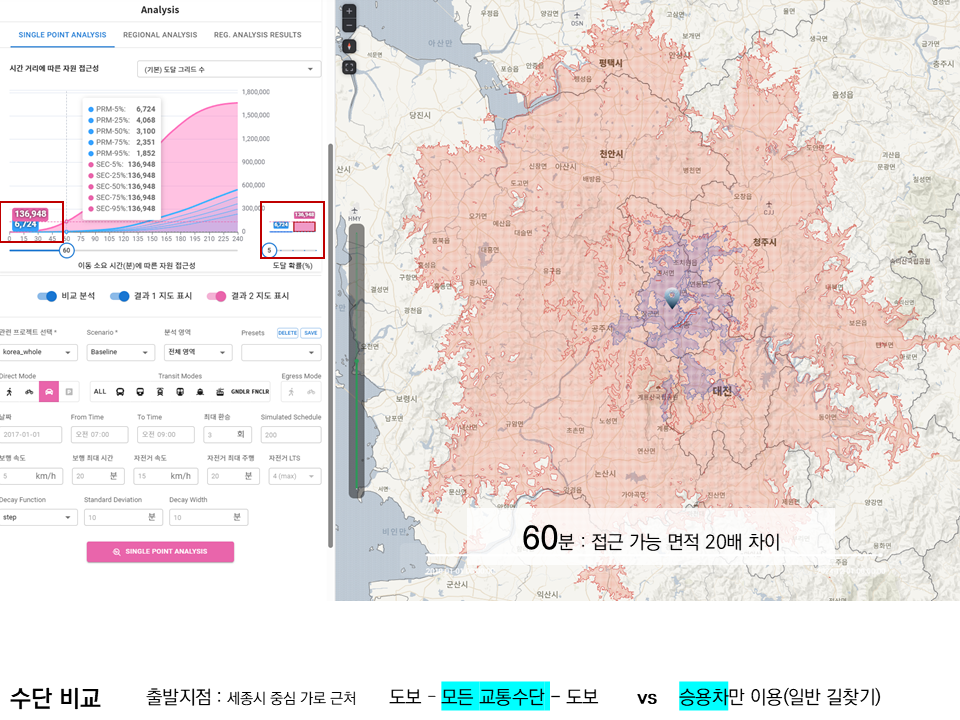This screenshot has height=720, width=960.
Task: Click the left panel vertical scrollbar
Action: pyautogui.click(x=331, y=346)
